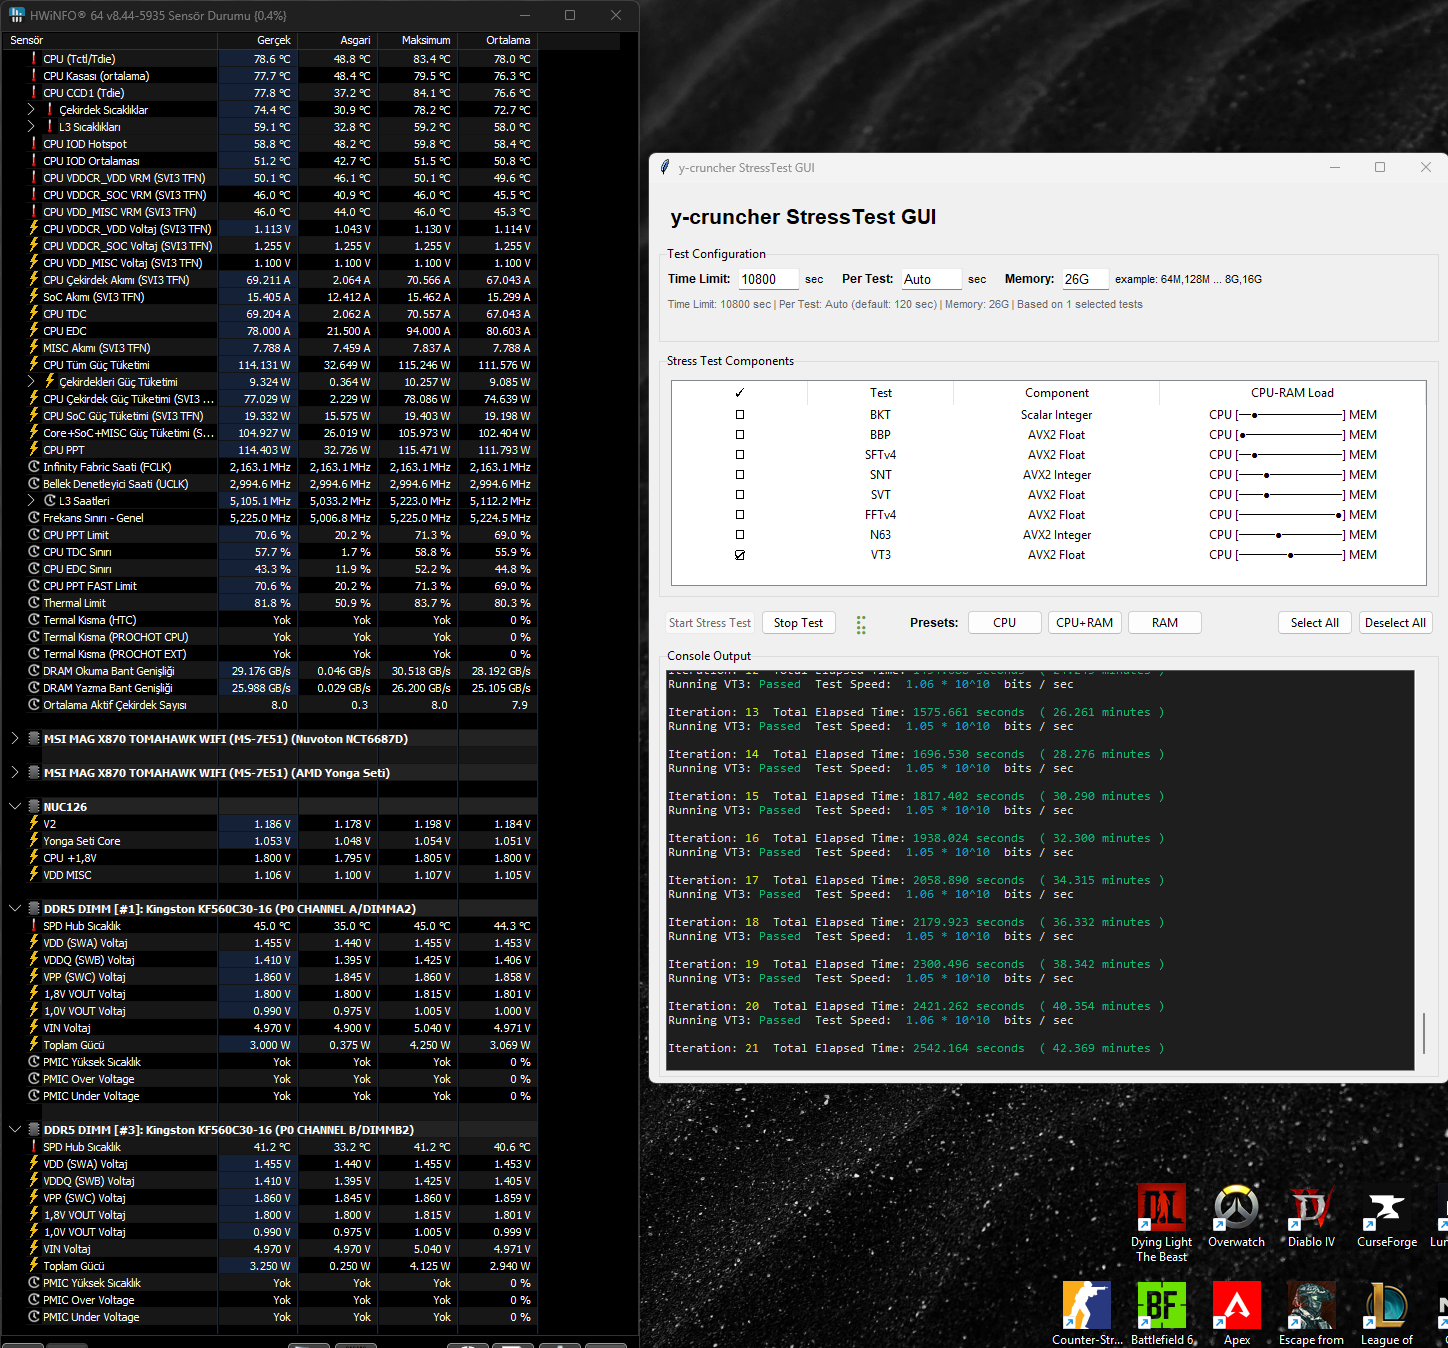Screen dimensions: 1448x1348
Task: Launch CurseForge desktop icon
Action: 1386,1216
